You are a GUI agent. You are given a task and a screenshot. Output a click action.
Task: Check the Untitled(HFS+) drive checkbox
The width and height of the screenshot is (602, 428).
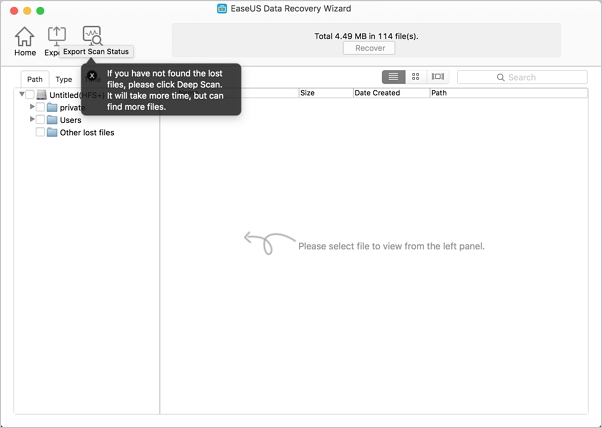click(30, 94)
